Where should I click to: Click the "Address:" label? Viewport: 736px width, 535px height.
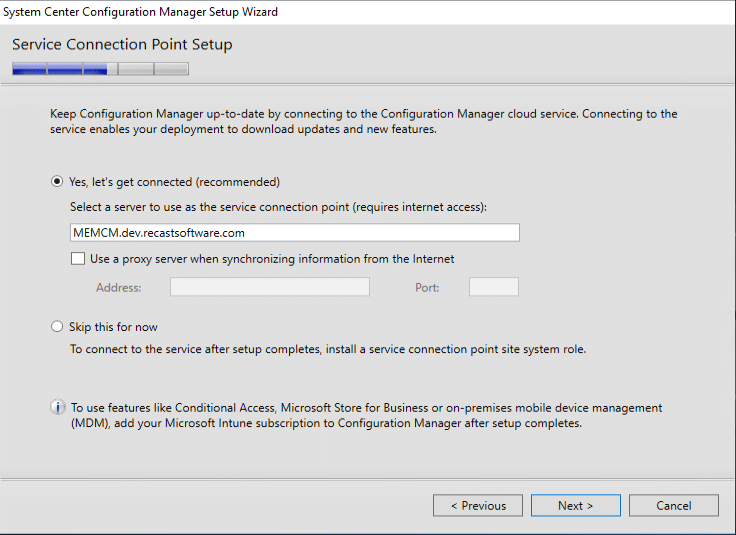118,288
